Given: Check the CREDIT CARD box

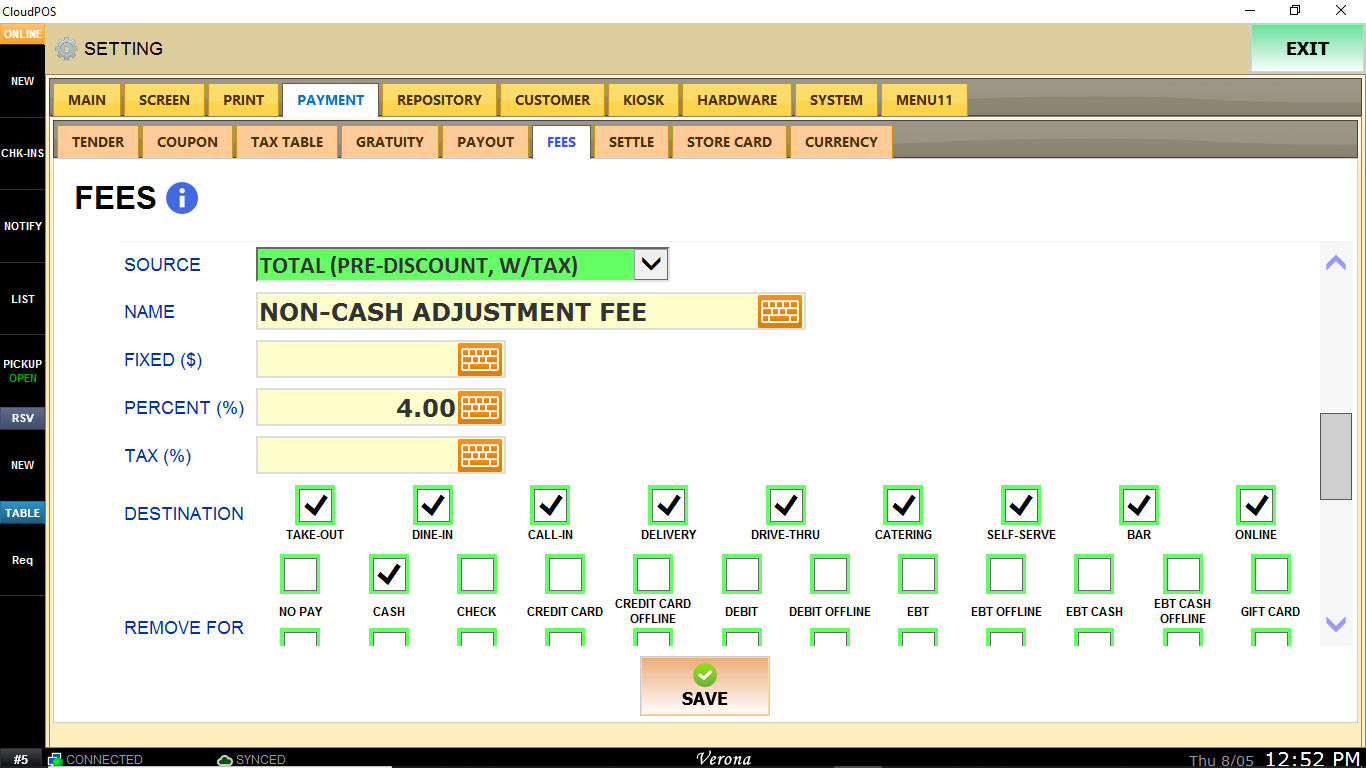Looking at the screenshot, I should [x=565, y=575].
